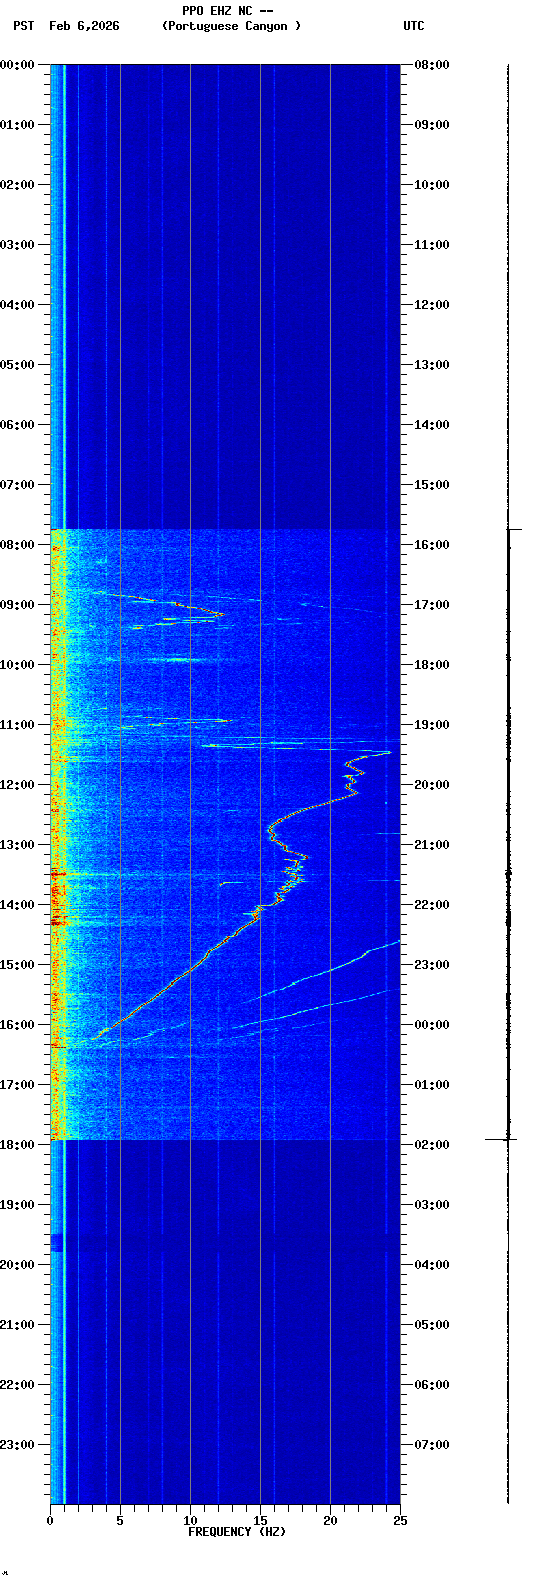
Task: Click the UTC axis label '00:00'
Action: (x=432, y=1025)
